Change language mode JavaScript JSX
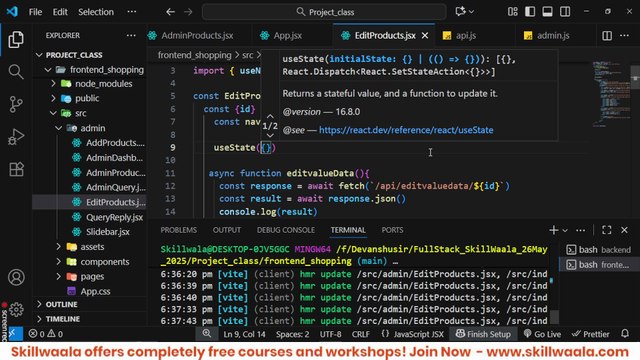Image resolution: width=640 pixels, height=360 pixels. (418, 334)
